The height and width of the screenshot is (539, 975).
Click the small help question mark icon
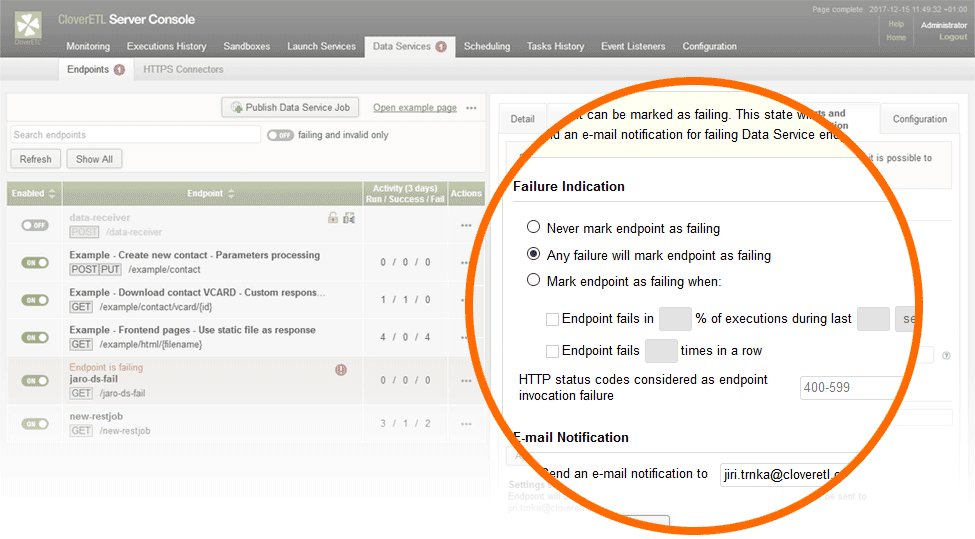tap(946, 356)
